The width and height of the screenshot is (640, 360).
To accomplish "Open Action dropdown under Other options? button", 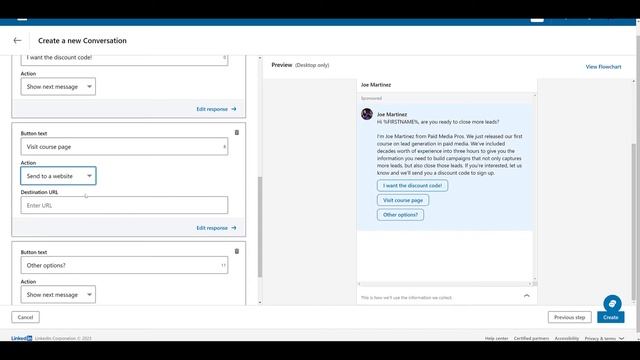I will click(58, 294).
